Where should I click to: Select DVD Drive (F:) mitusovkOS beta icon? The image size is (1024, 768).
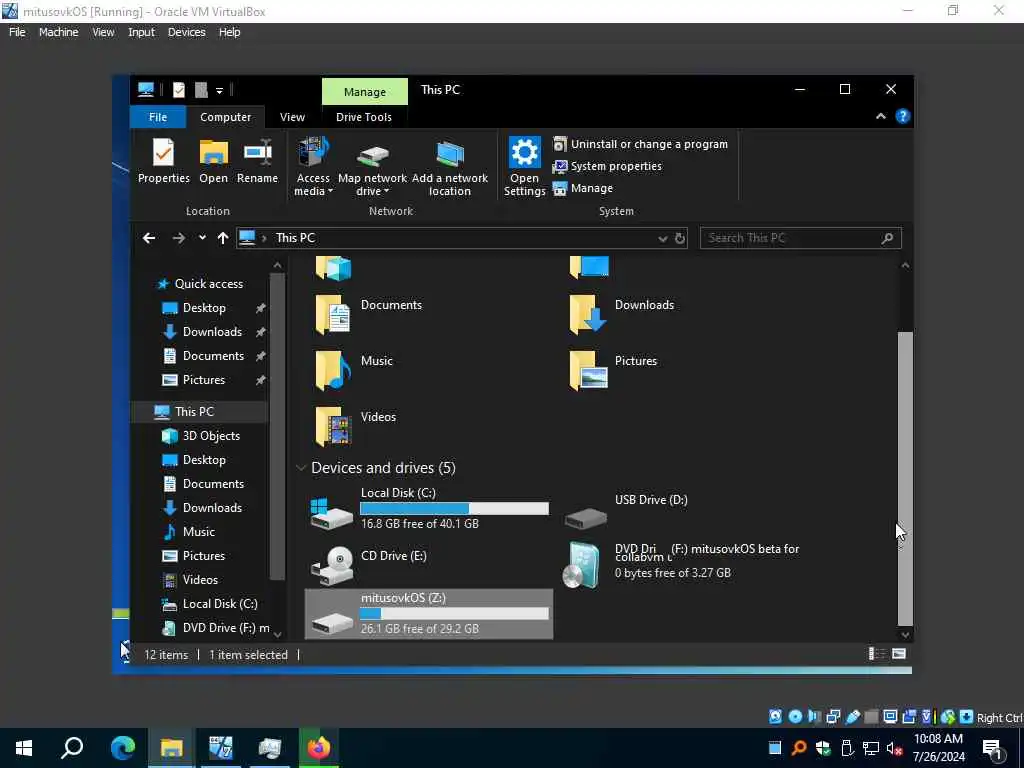[x=581, y=566]
